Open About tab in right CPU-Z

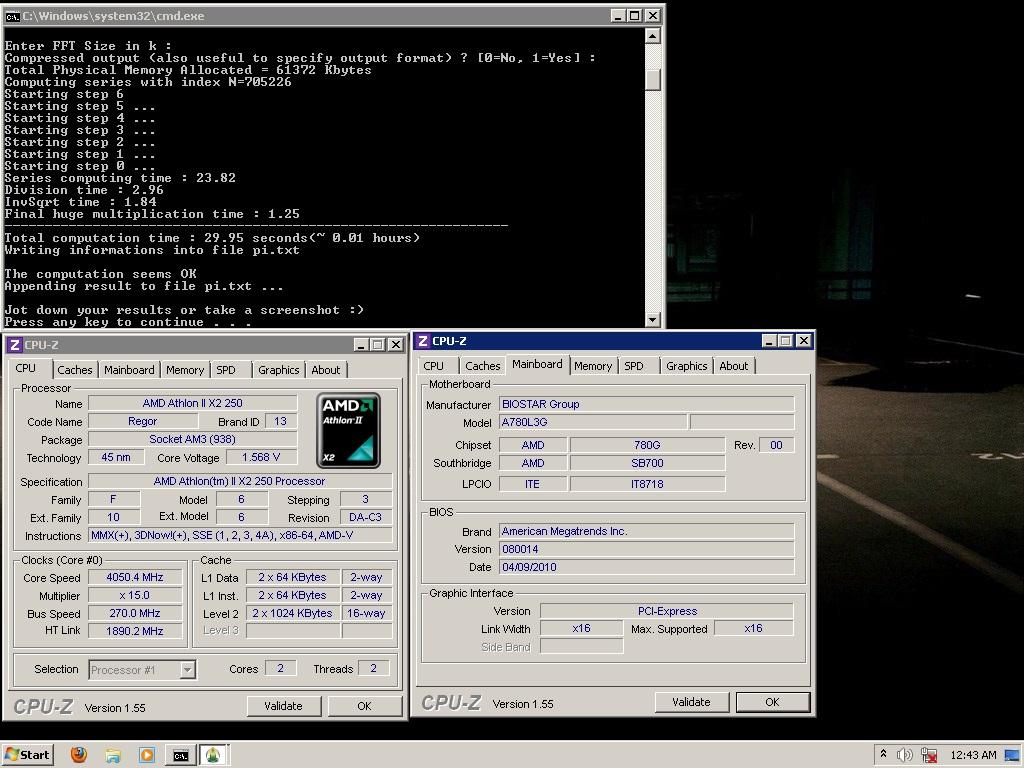click(x=733, y=366)
